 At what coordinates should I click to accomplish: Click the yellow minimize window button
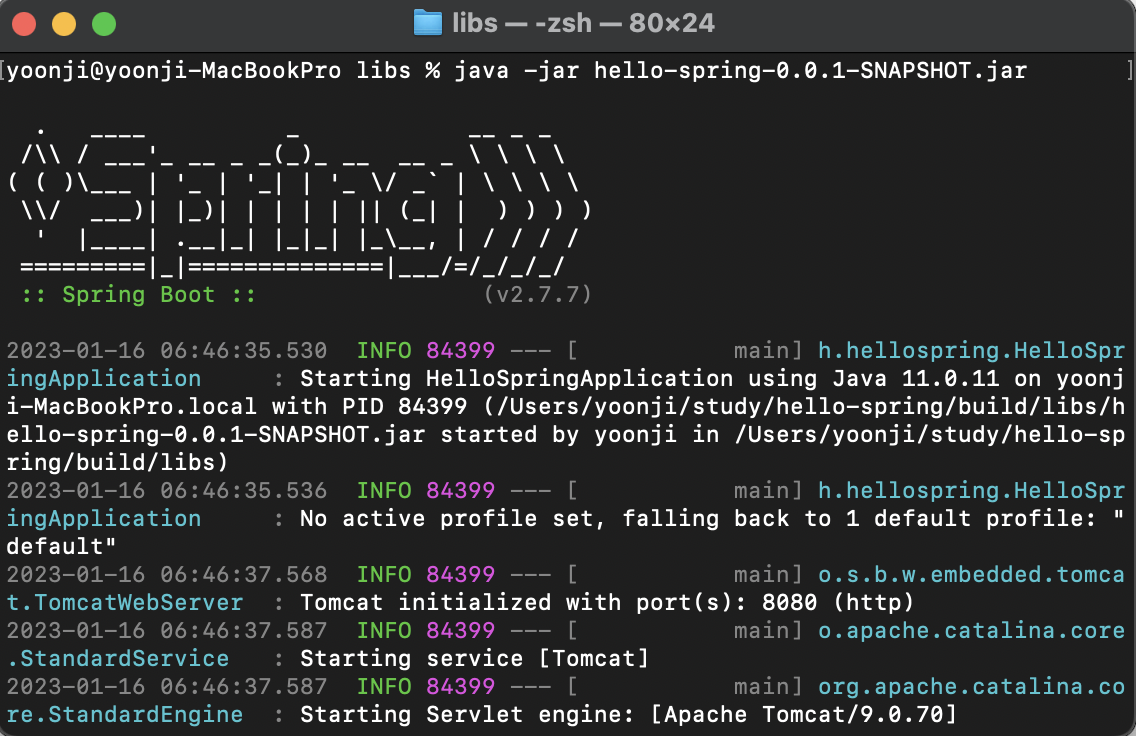64,24
